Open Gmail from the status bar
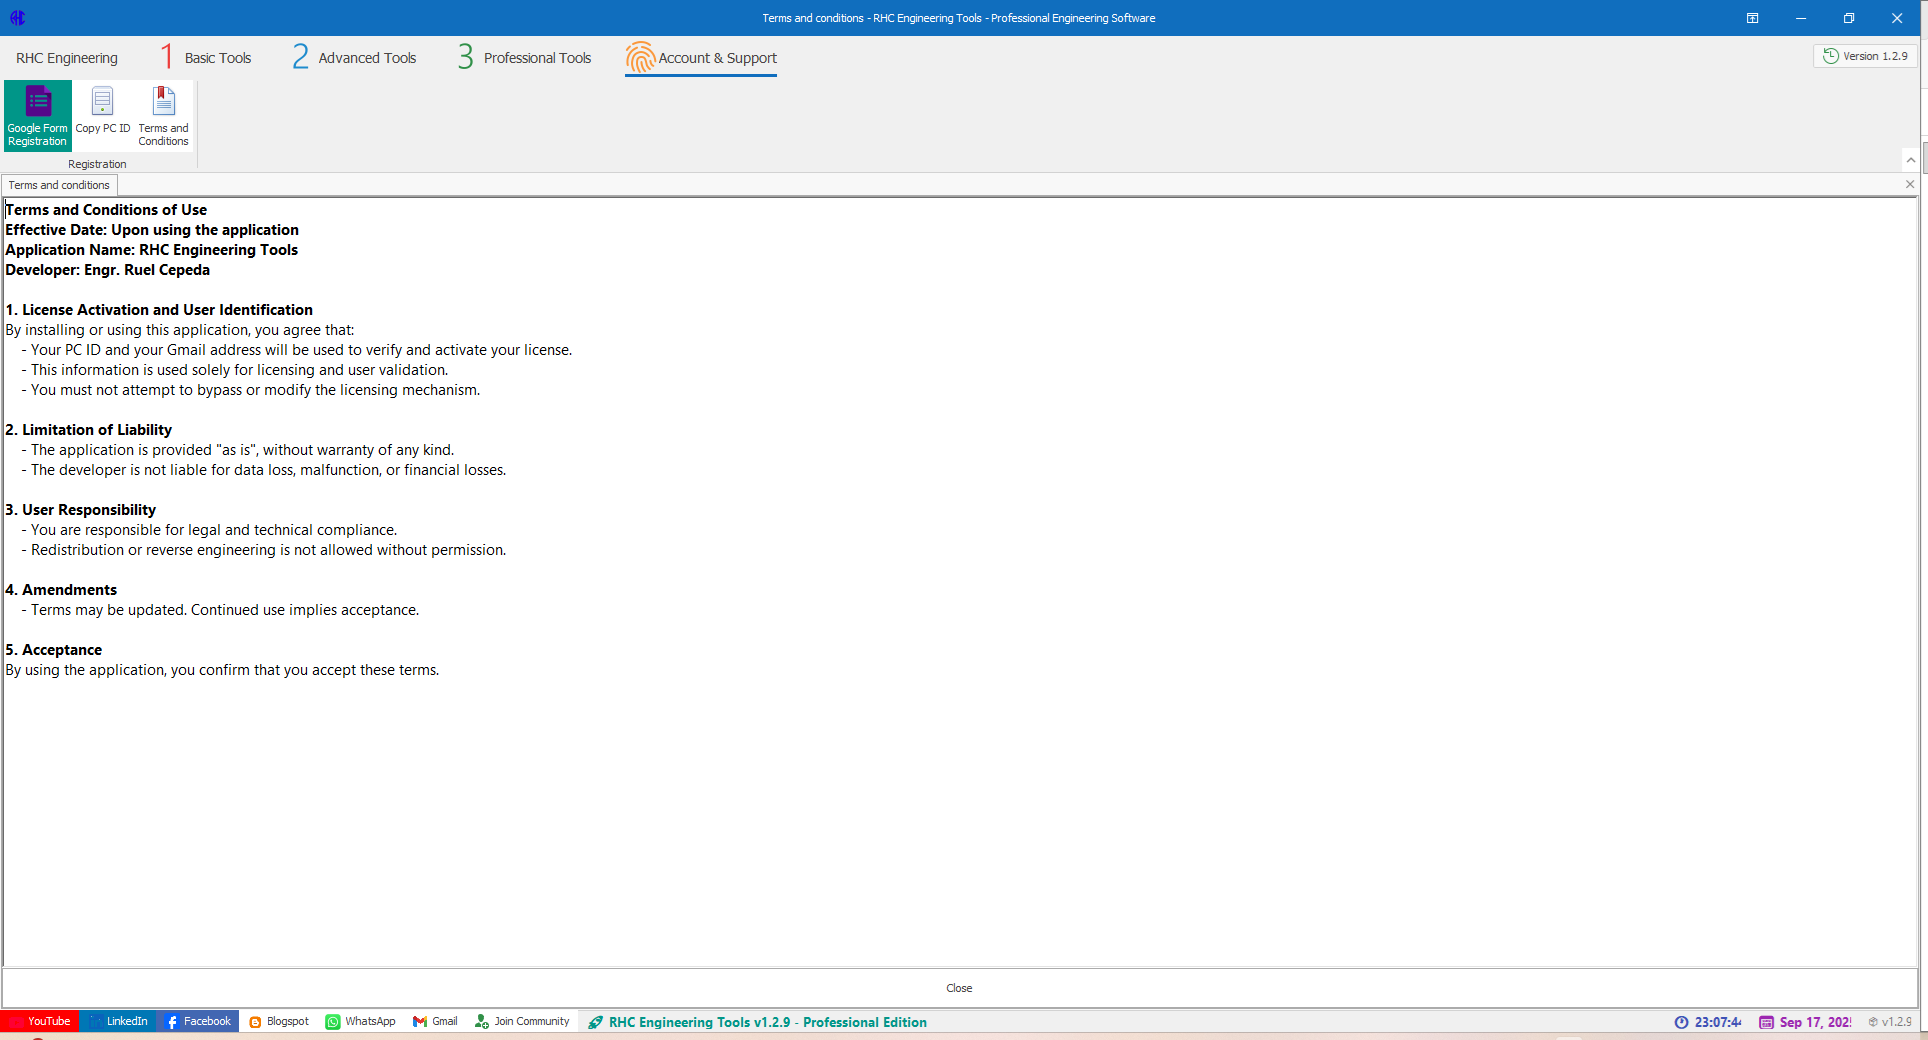This screenshot has width=1928, height=1040. point(435,1021)
